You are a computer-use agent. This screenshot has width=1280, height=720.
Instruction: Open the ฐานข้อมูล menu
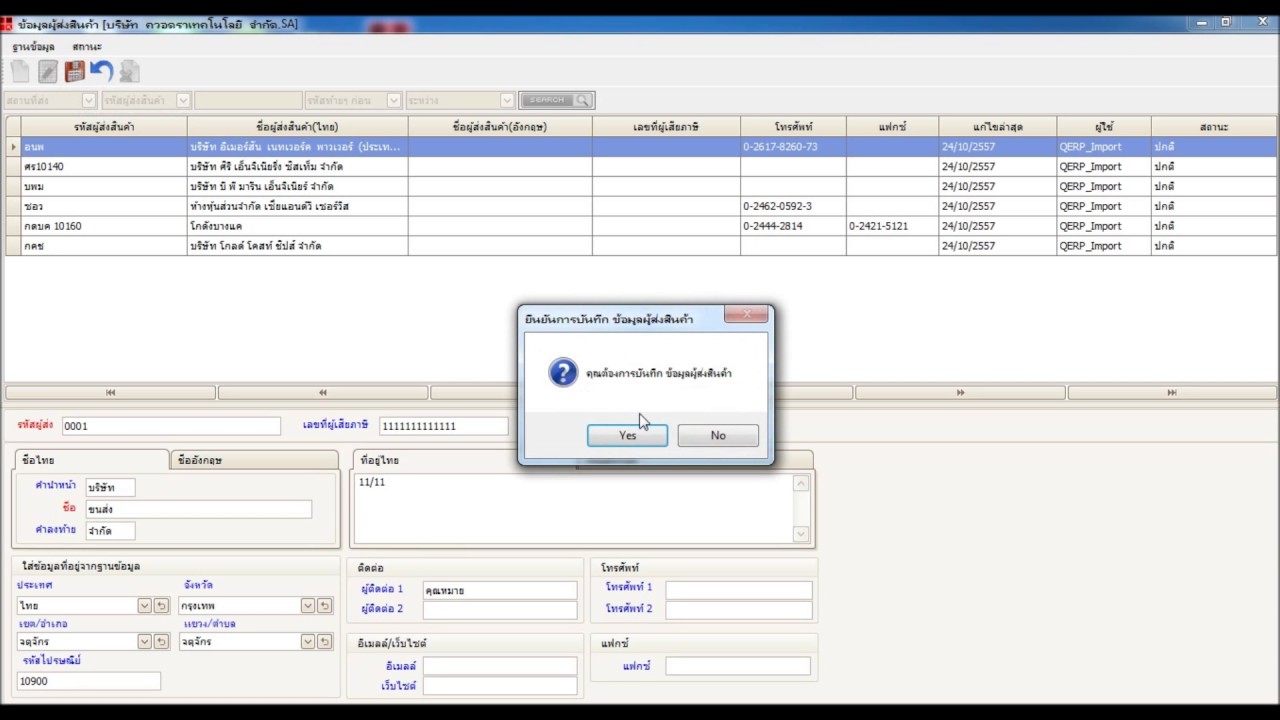tap(33, 47)
